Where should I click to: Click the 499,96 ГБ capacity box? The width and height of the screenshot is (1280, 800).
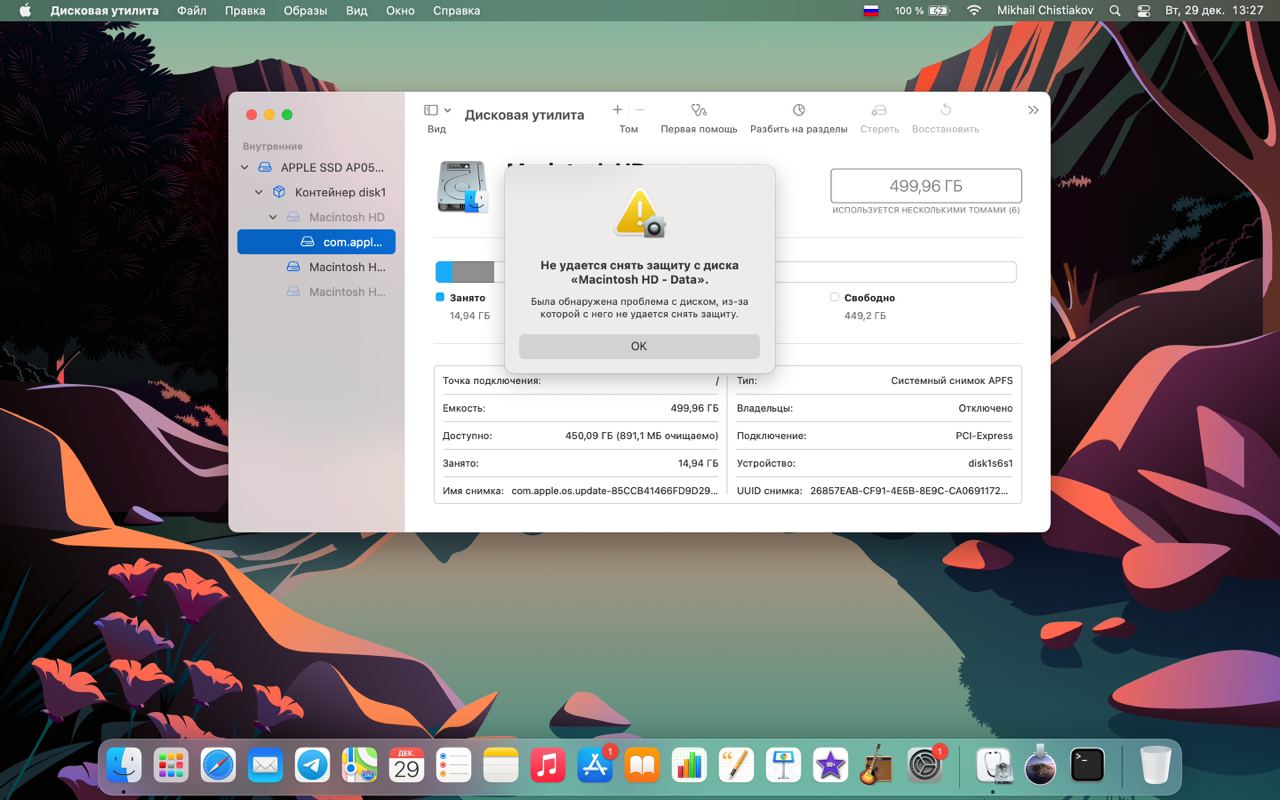tap(926, 186)
